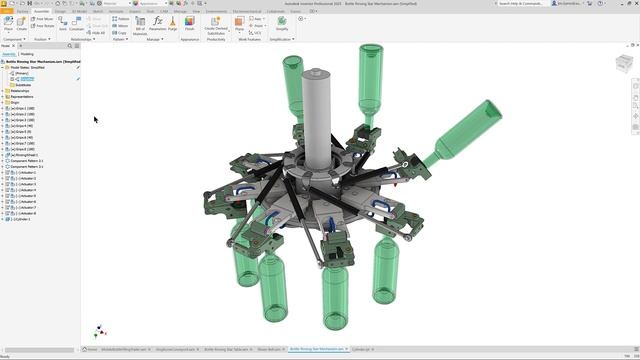Switch to the Design ribbon tab

click(60, 11)
